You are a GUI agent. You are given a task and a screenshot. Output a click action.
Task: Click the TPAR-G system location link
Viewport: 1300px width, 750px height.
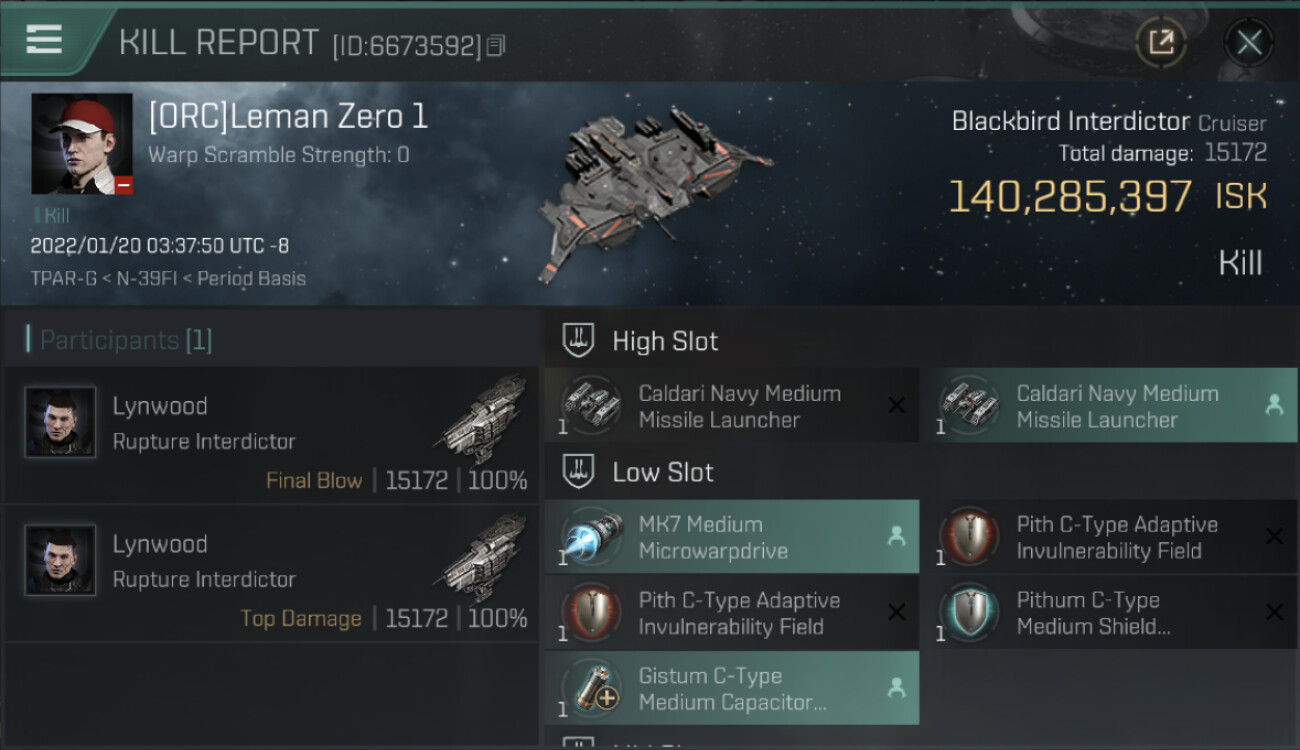point(64,277)
